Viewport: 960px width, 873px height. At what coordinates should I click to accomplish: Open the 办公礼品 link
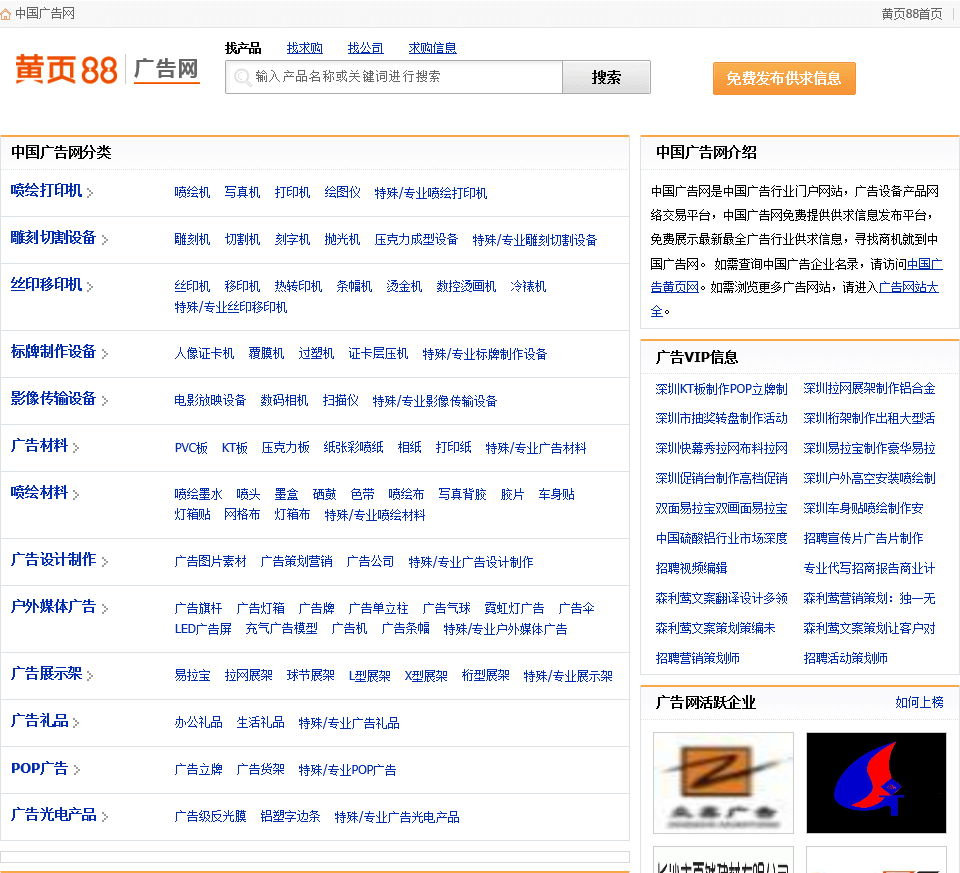pos(198,723)
